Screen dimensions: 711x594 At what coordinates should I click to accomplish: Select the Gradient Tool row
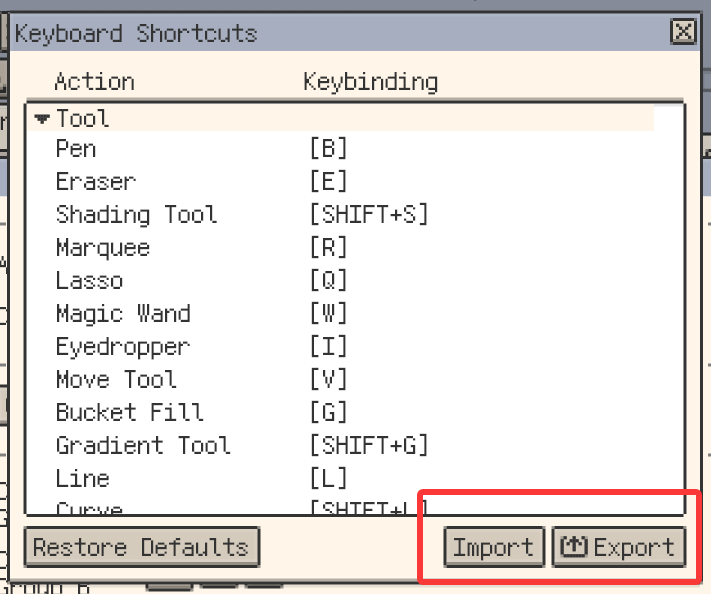142,446
